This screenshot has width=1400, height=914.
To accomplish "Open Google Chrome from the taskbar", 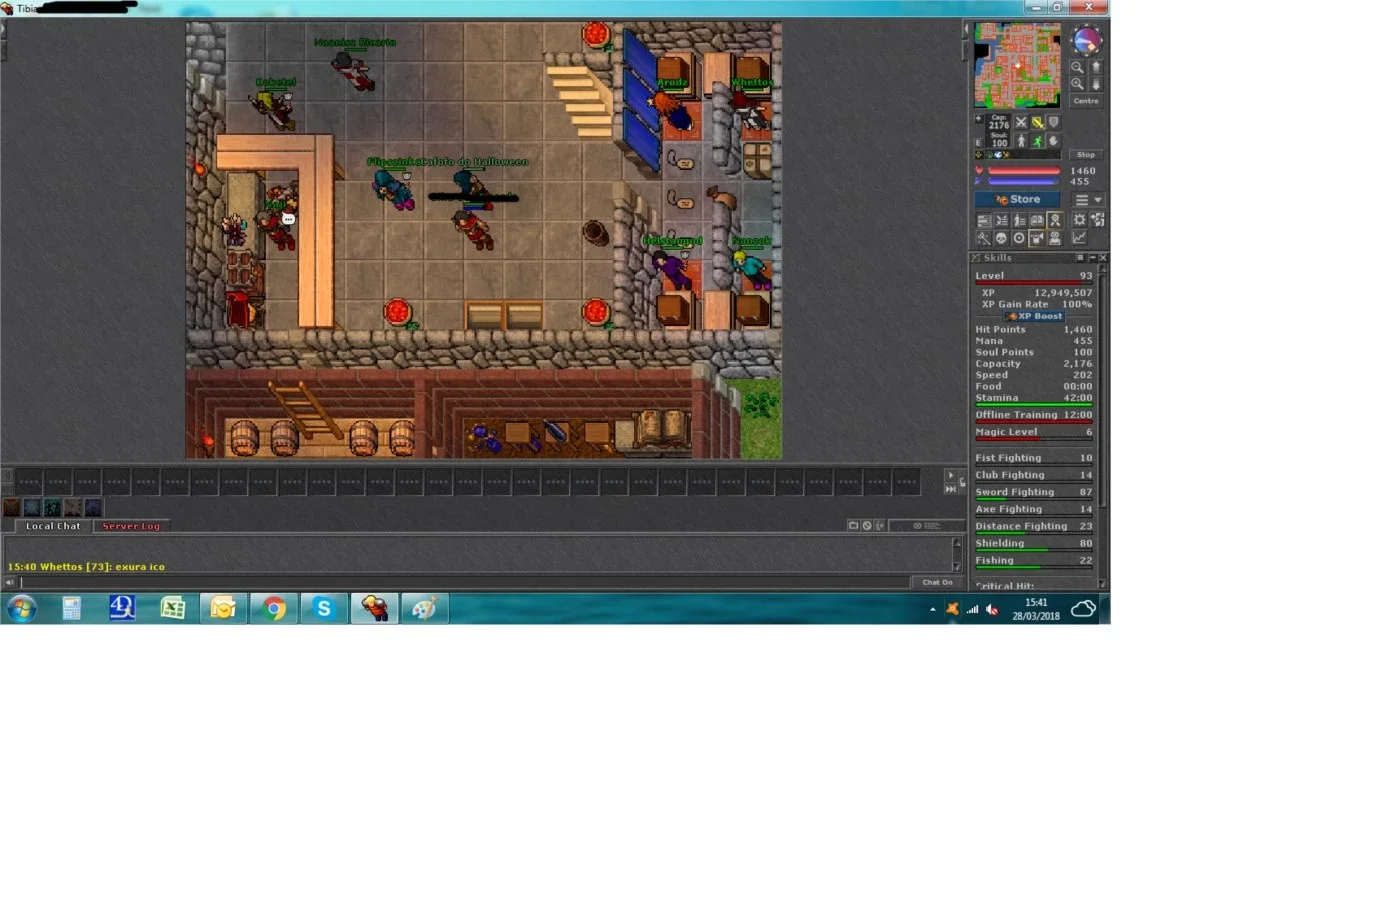I will coord(274,608).
